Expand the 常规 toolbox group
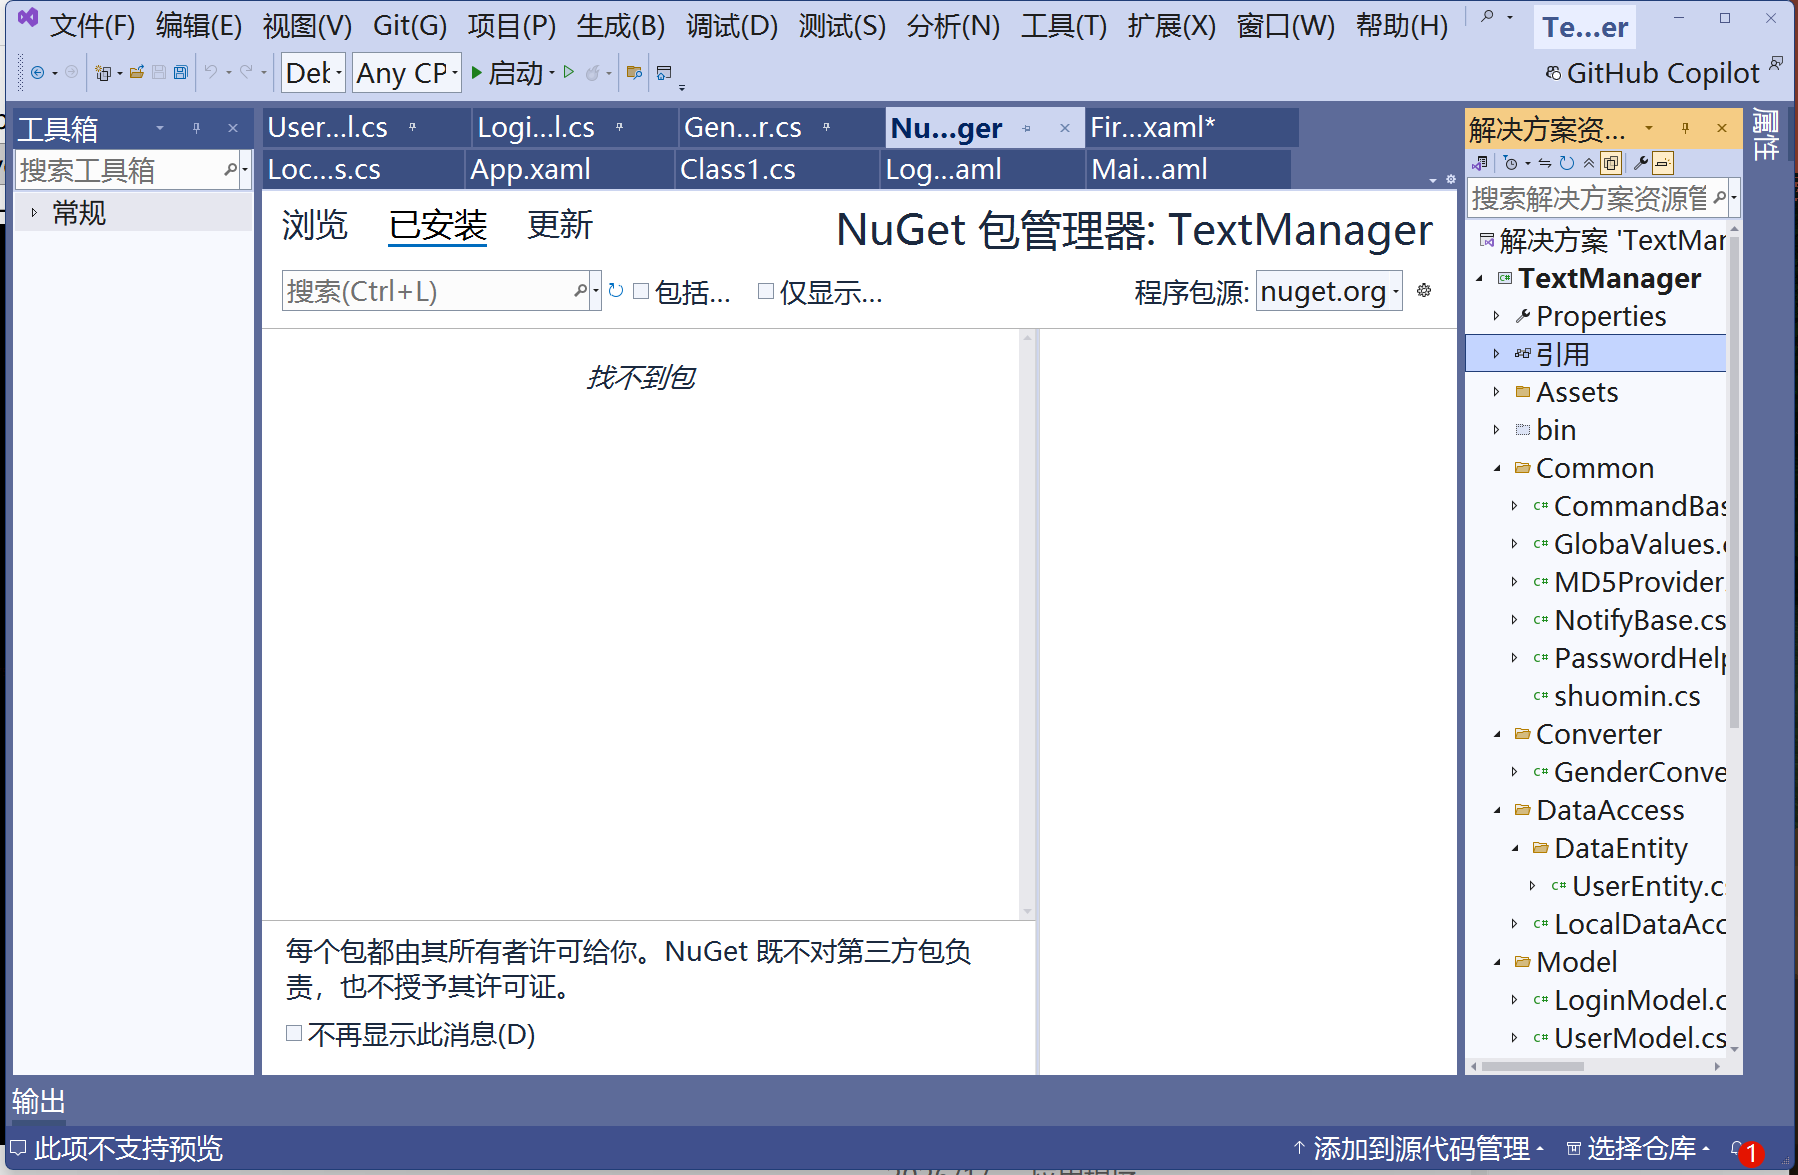This screenshot has width=1798, height=1175. click(34, 212)
